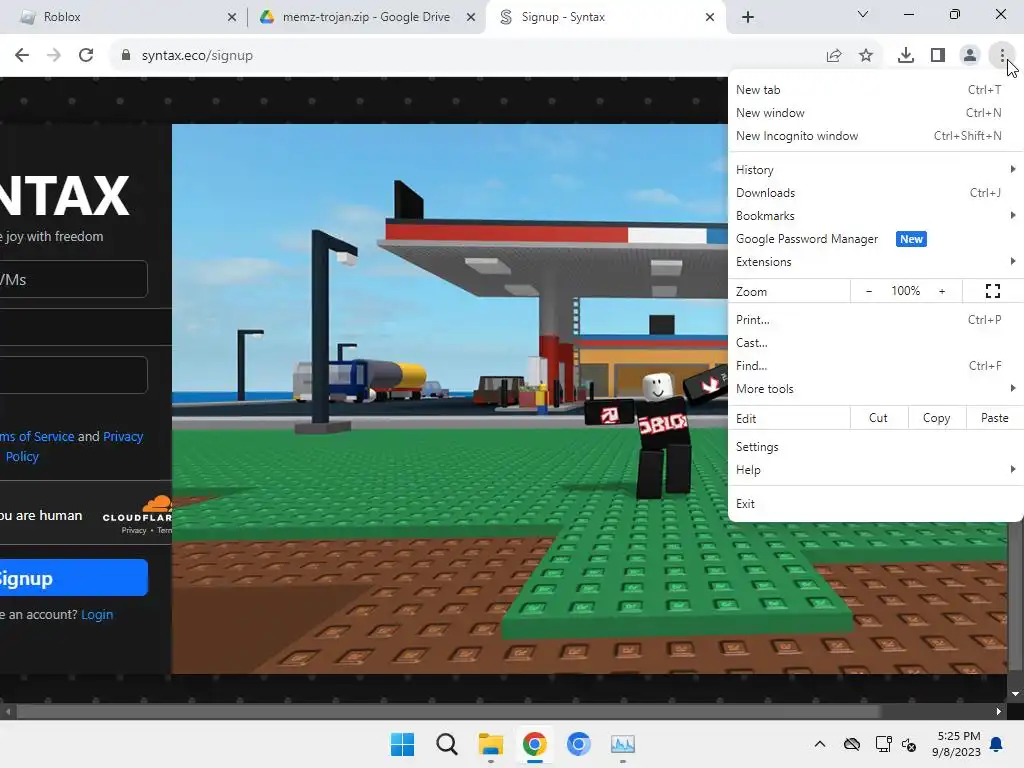Open the Terms of Service link
The image size is (1024, 768).
point(37,436)
